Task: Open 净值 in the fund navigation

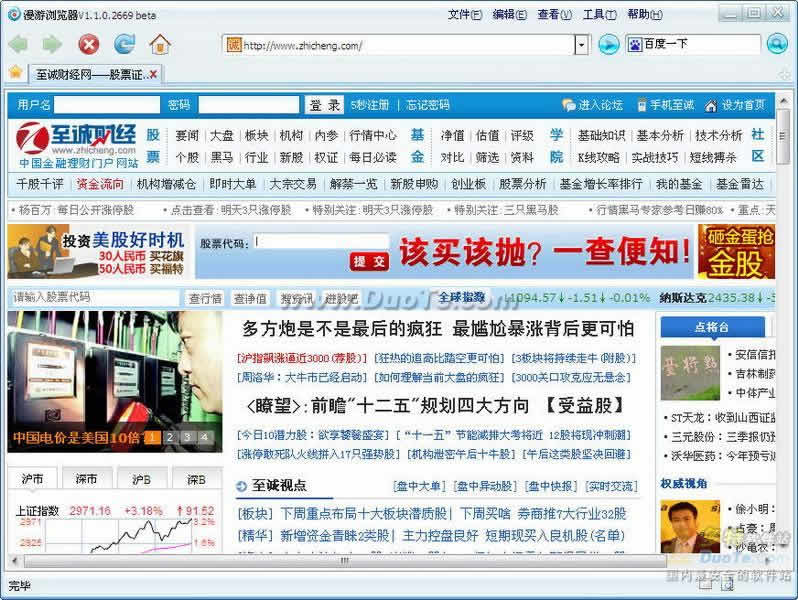Action: [x=452, y=135]
